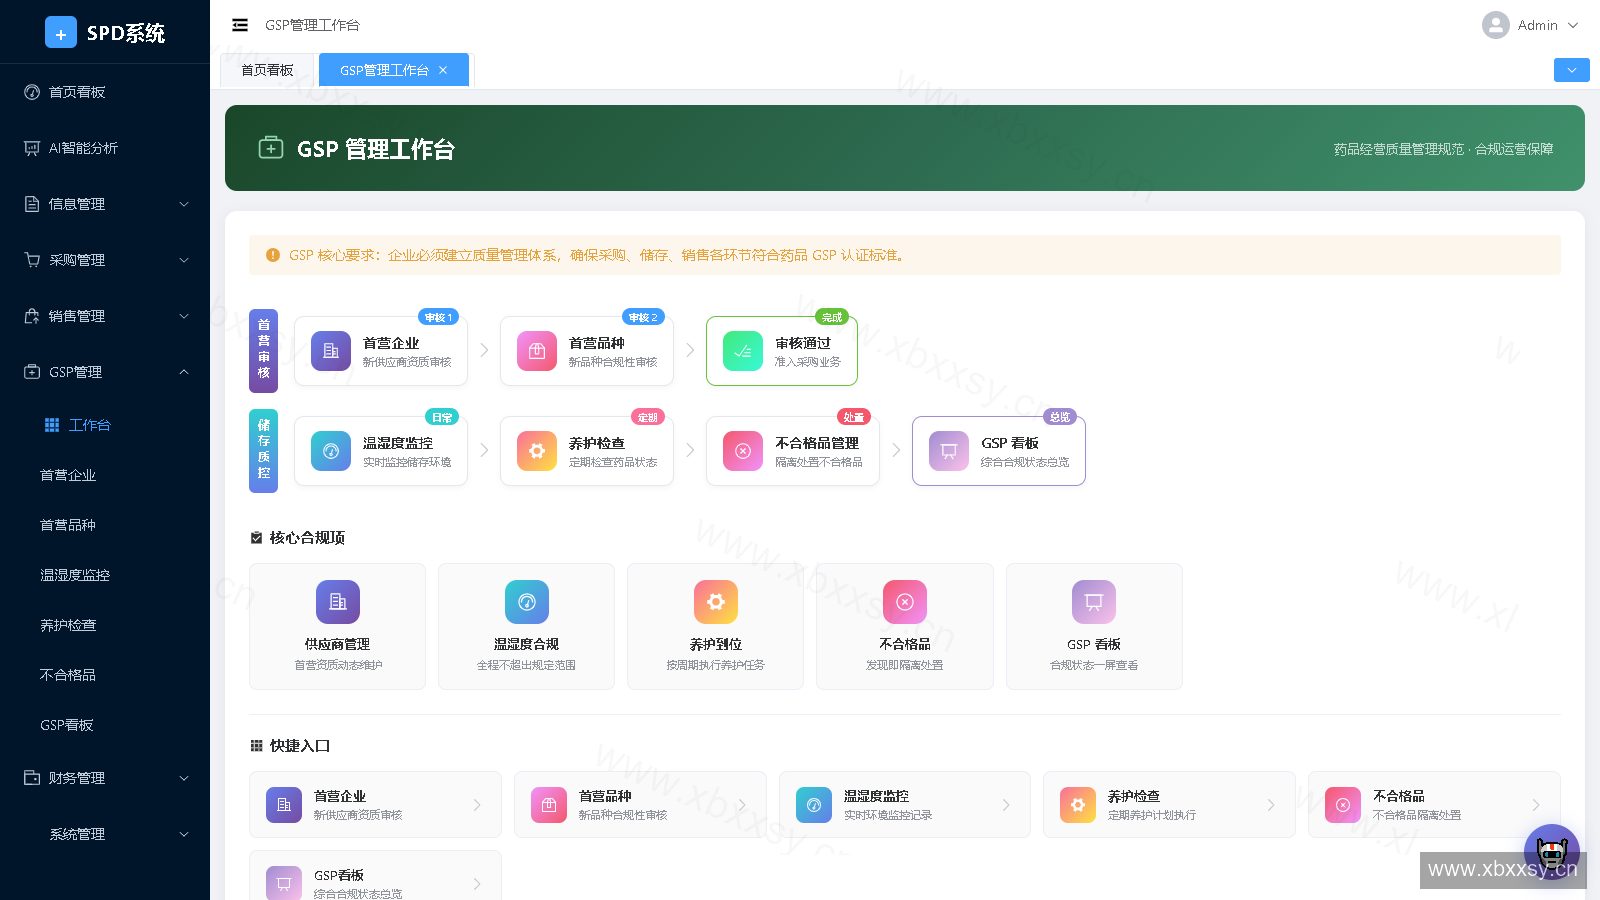The image size is (1600, 900).
Task: Click the 养护到位 compliance icon
Action: click(716, 602)
